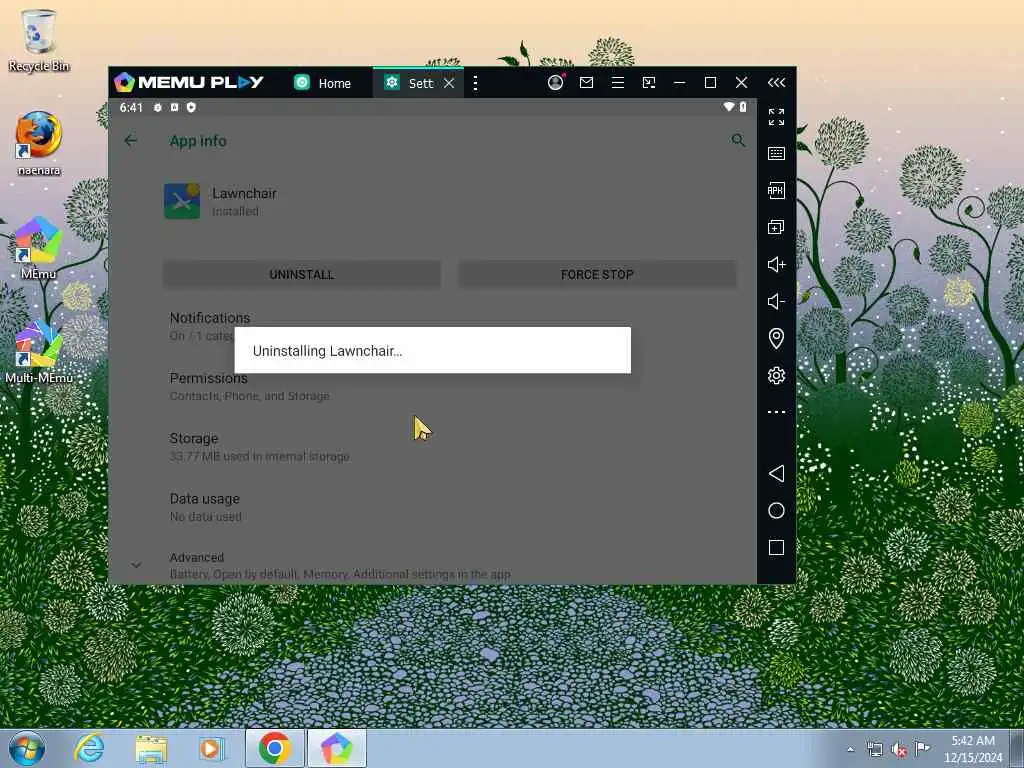This screenshot has height=768, width=1024.
Task: Open the Notifications setting row
Action: click(432, 326)
